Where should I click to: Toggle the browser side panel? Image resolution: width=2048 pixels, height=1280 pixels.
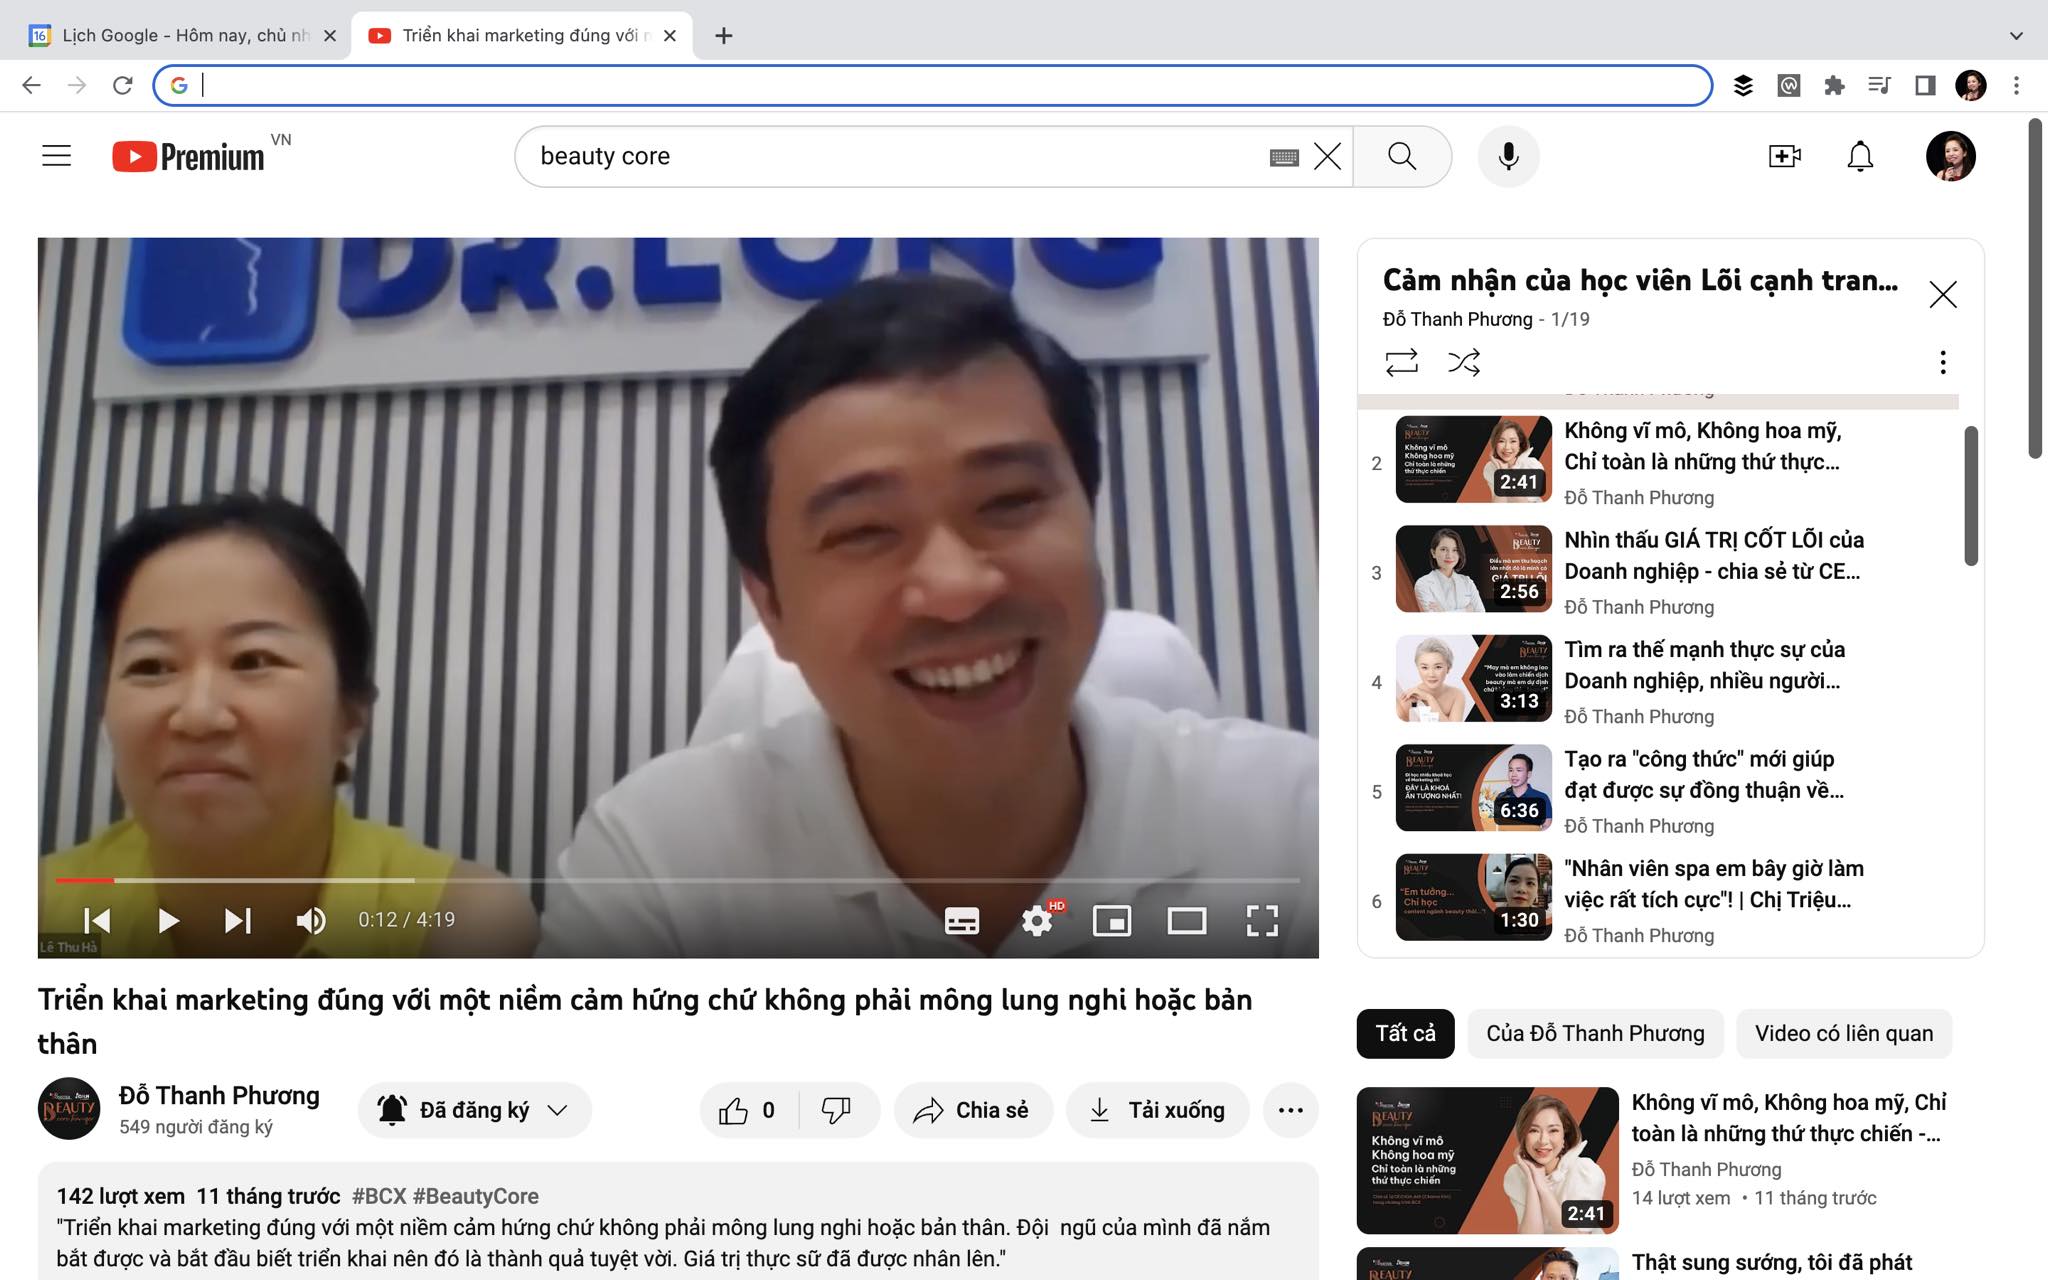(x=1925, y=85)
